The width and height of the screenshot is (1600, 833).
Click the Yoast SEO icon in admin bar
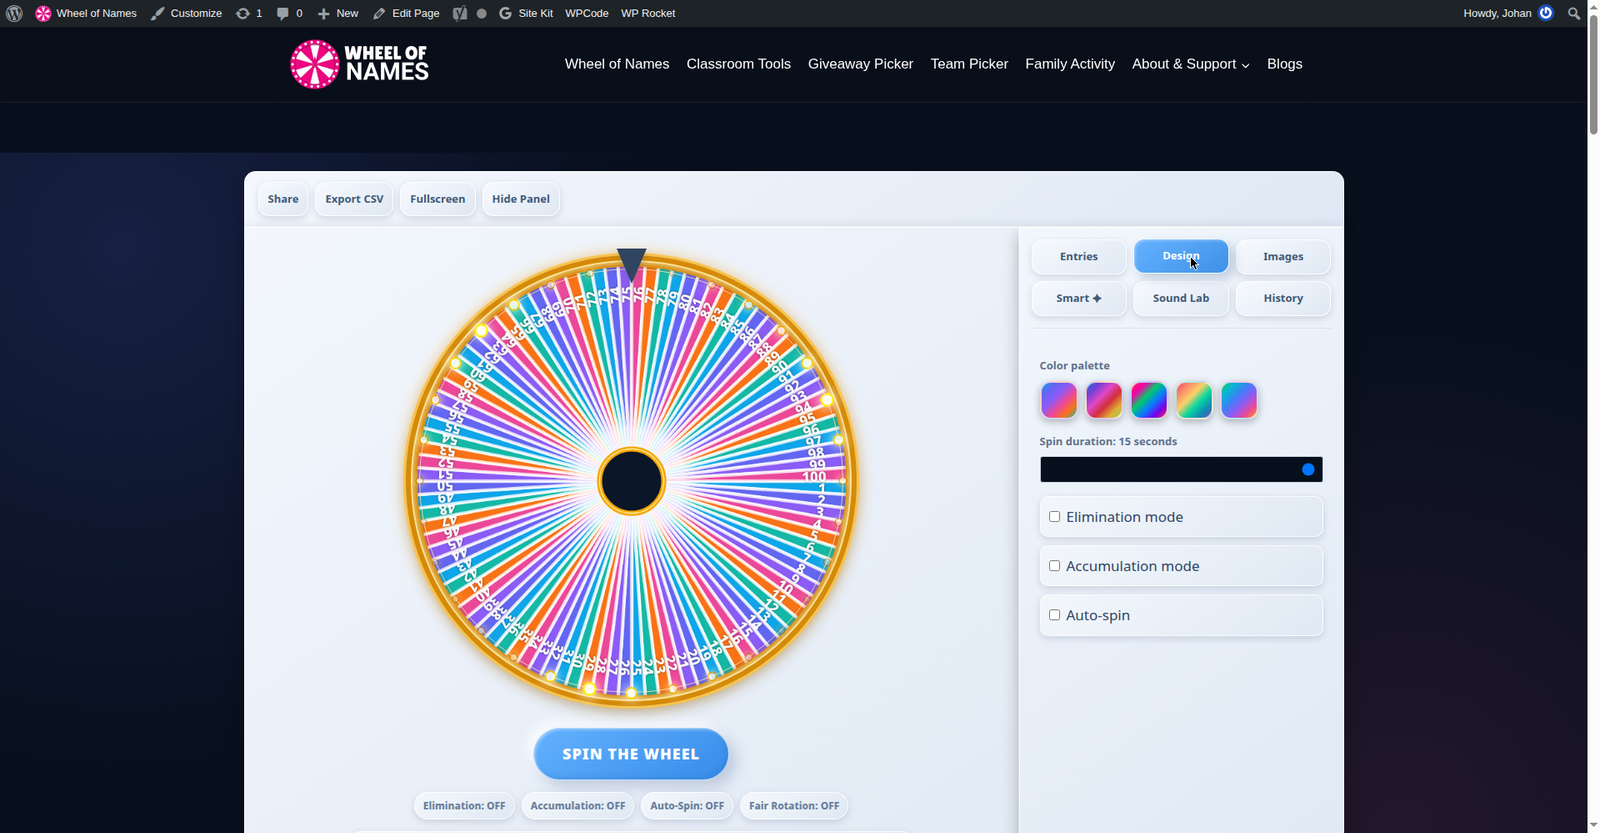click(459, 13)
